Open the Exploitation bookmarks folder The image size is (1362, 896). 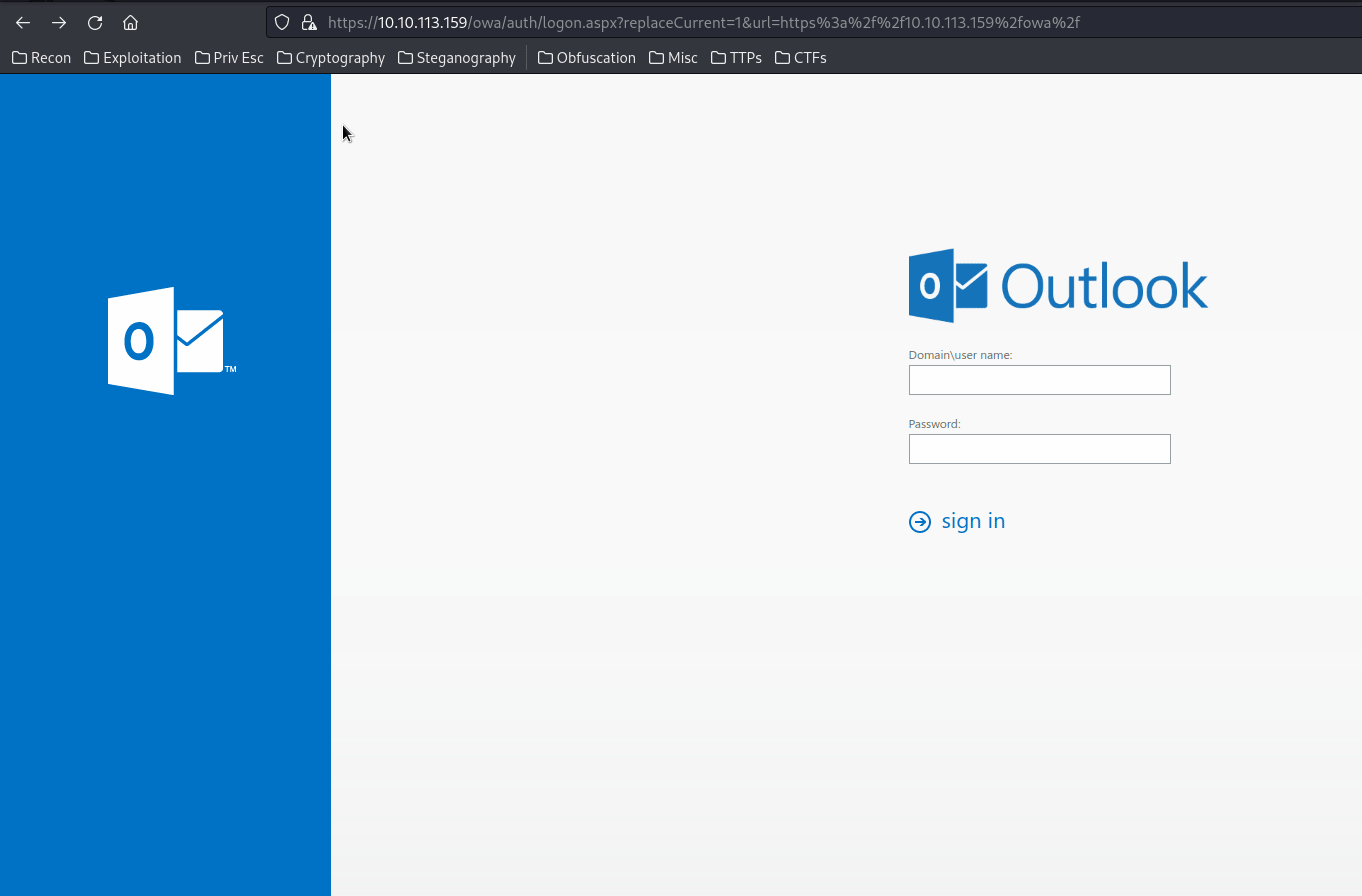coord(133,58)
